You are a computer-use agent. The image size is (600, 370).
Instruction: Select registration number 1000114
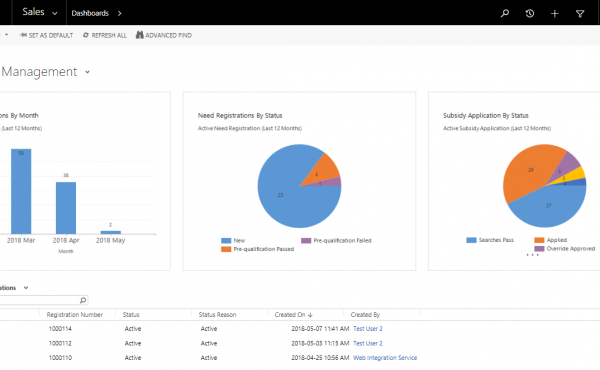pyautogui.click(x=60, y=329)
